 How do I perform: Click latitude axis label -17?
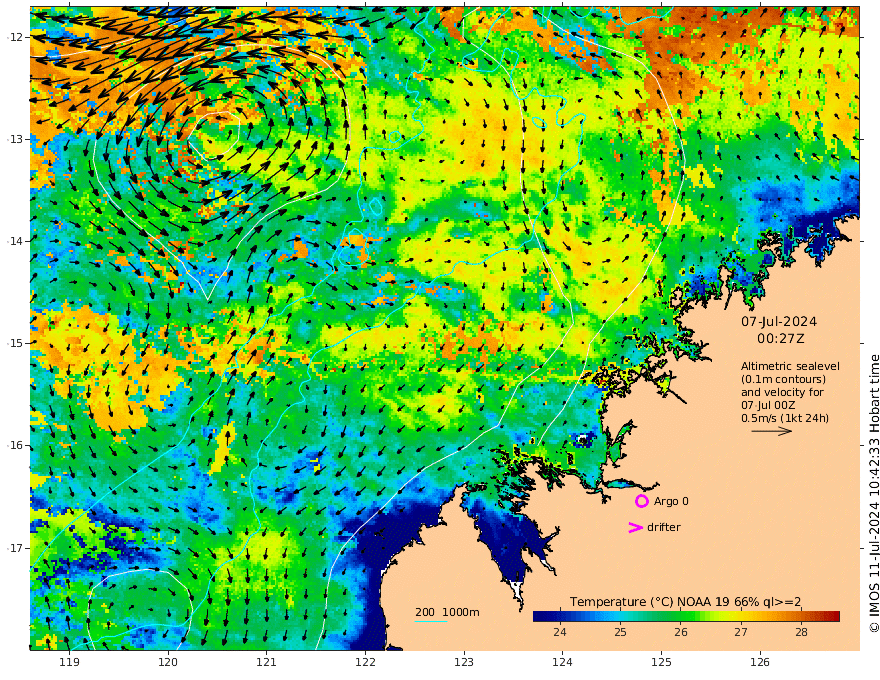point(15,548)
